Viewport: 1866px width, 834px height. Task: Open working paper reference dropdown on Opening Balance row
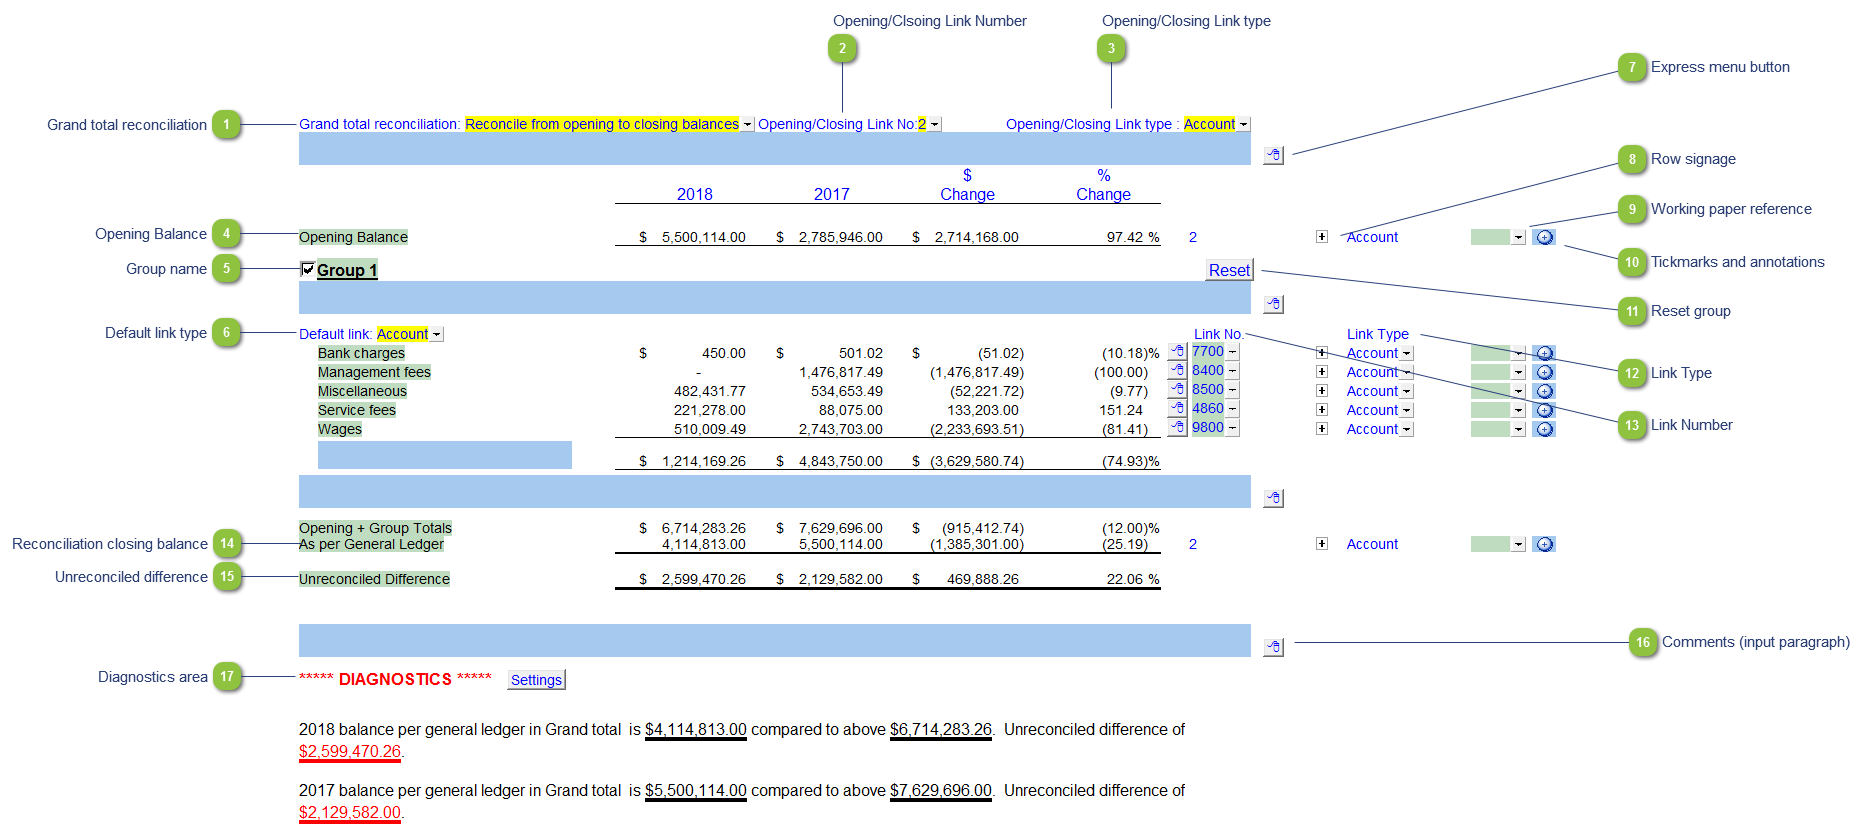pyautogui.click(x=1518, y=238)
